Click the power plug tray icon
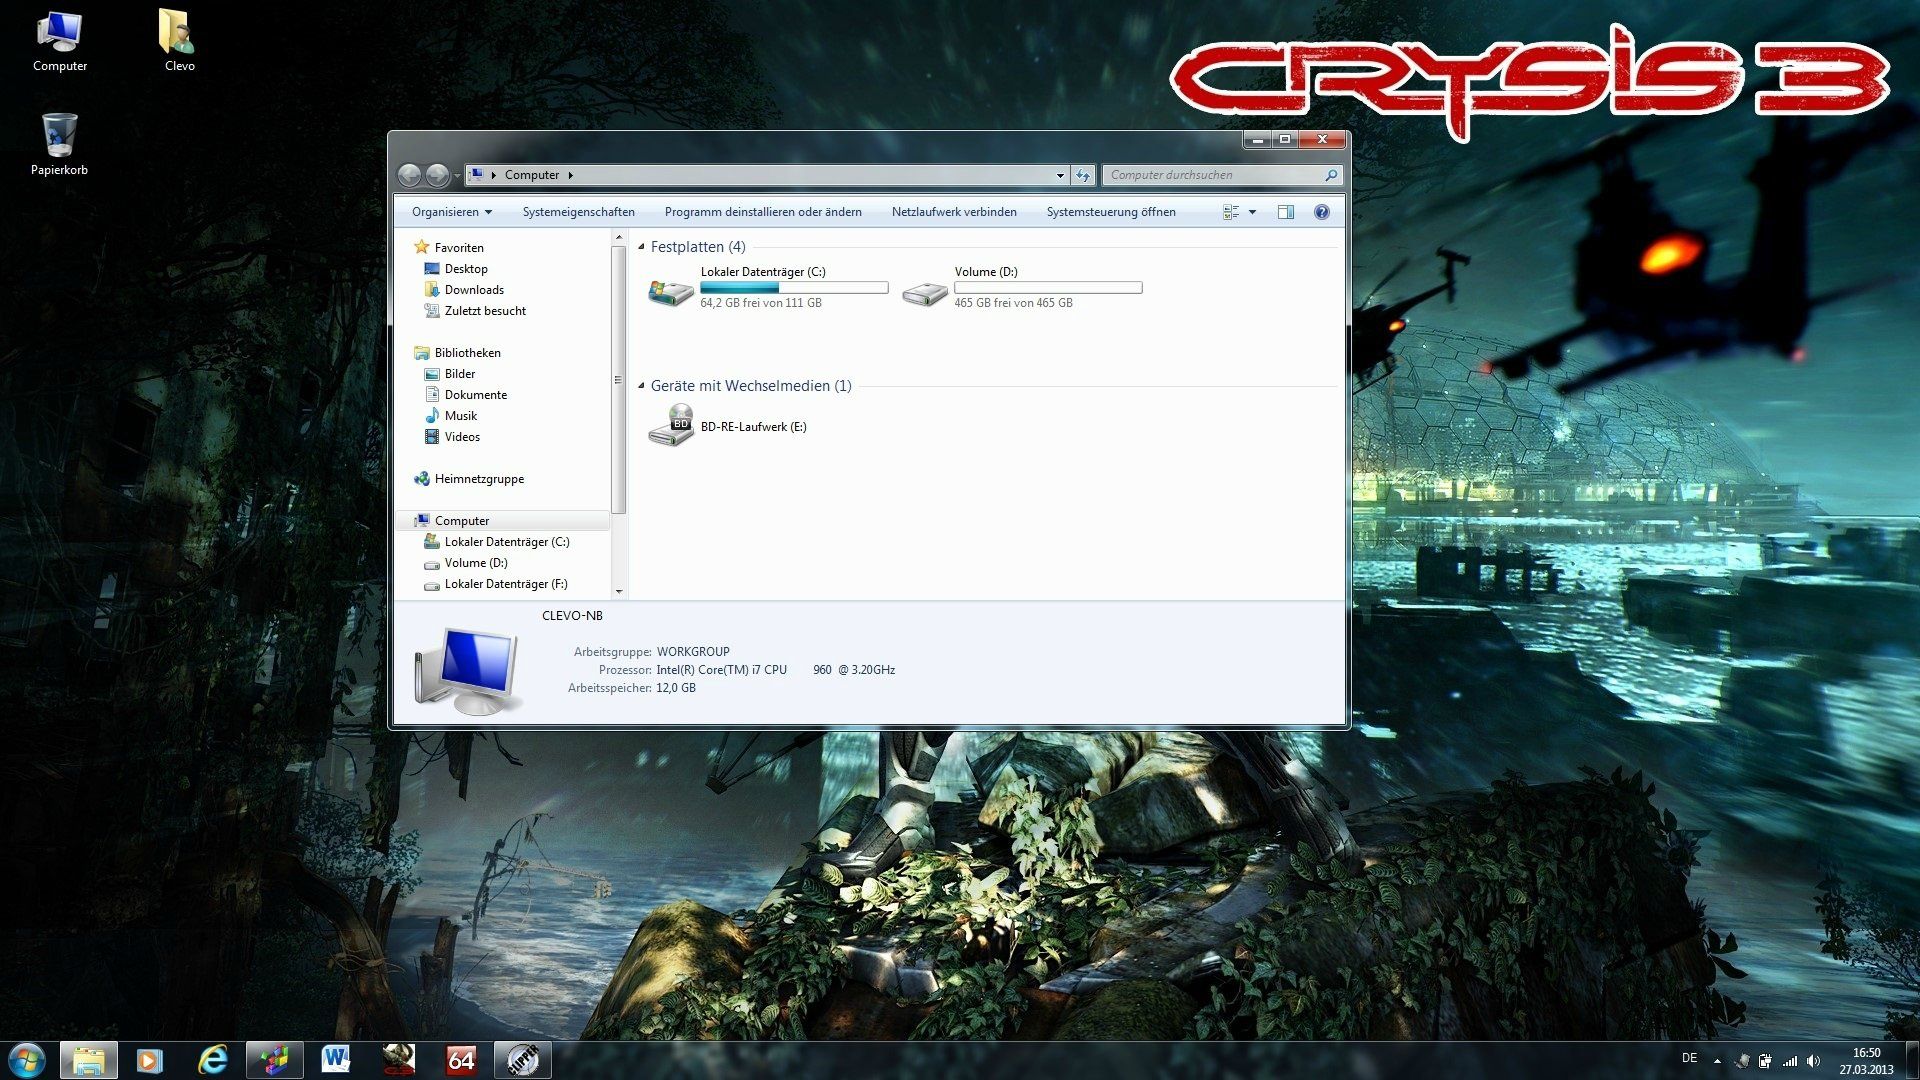 pos(1766,1061)
